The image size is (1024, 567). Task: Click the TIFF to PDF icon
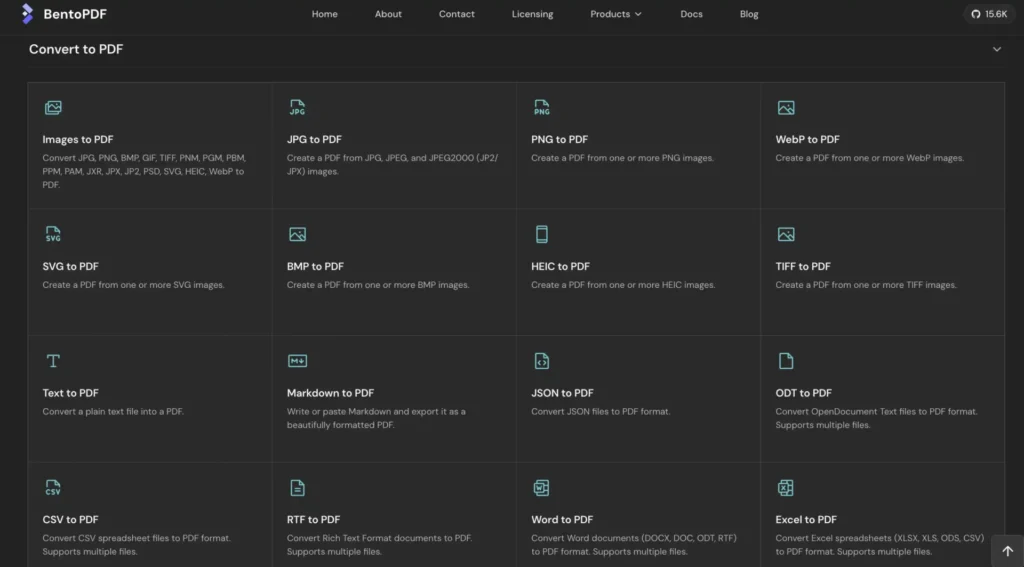[786, 235]
